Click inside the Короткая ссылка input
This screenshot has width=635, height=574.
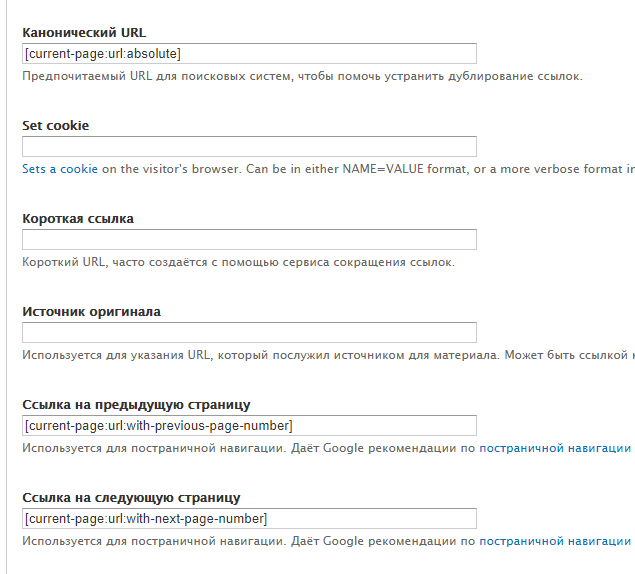249,240
